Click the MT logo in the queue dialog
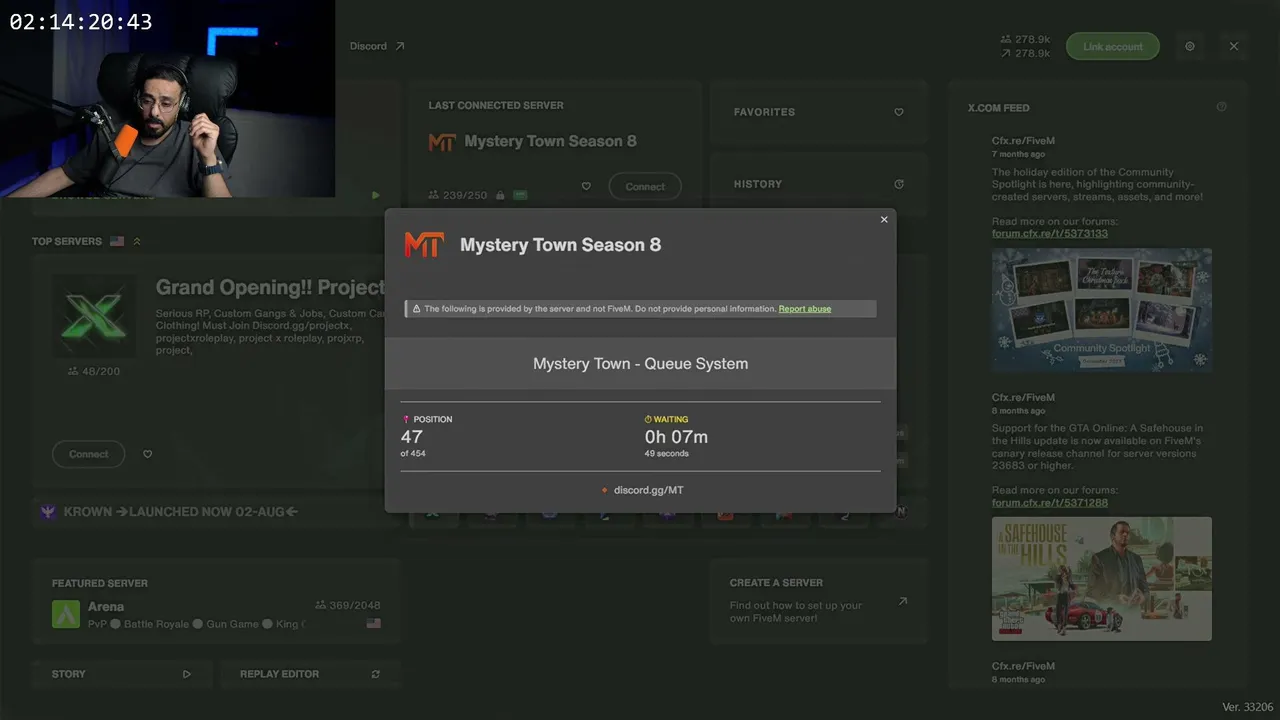1280x720 pixels. click(423, 245)
